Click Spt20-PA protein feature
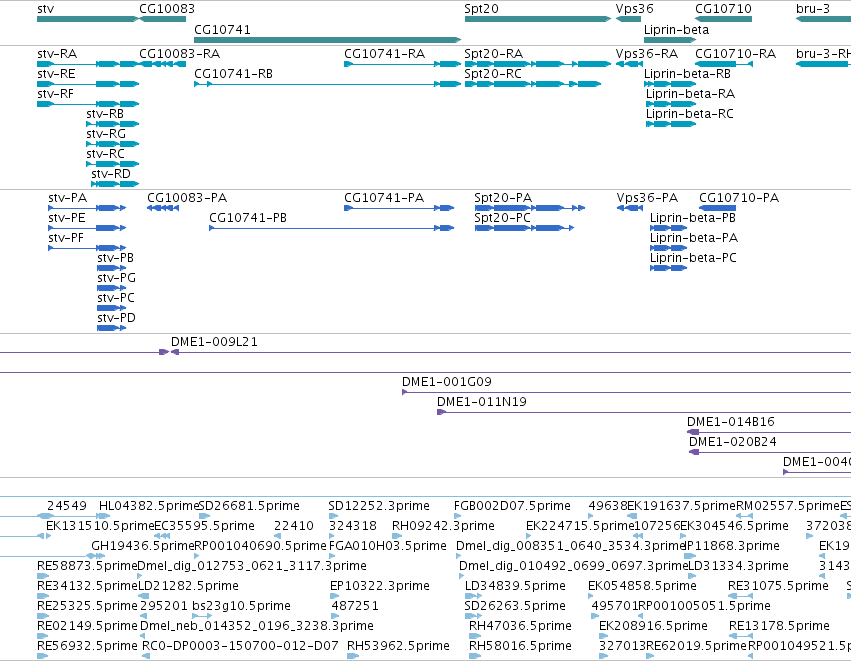Screen dimensions: 851x661 [x=530, y=208]
